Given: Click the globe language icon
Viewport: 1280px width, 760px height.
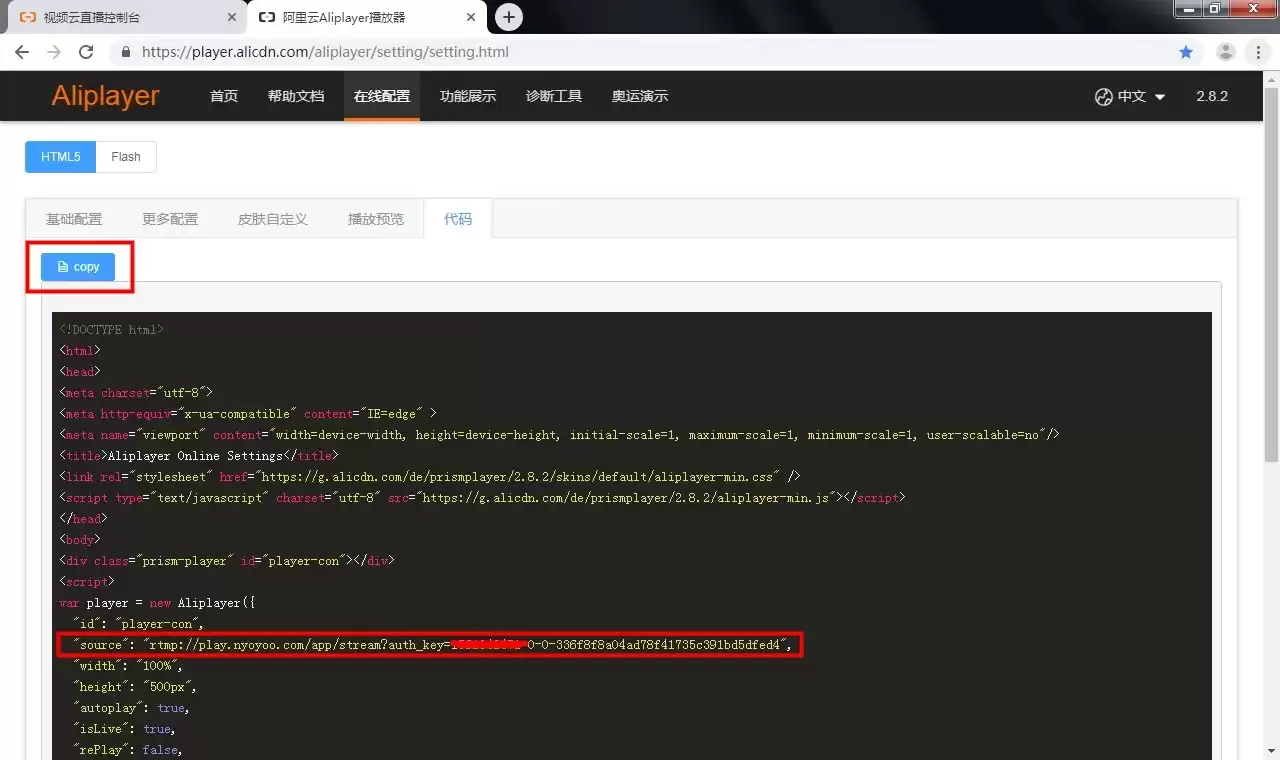Looking at the screenshot, I should pos(1104,97).
